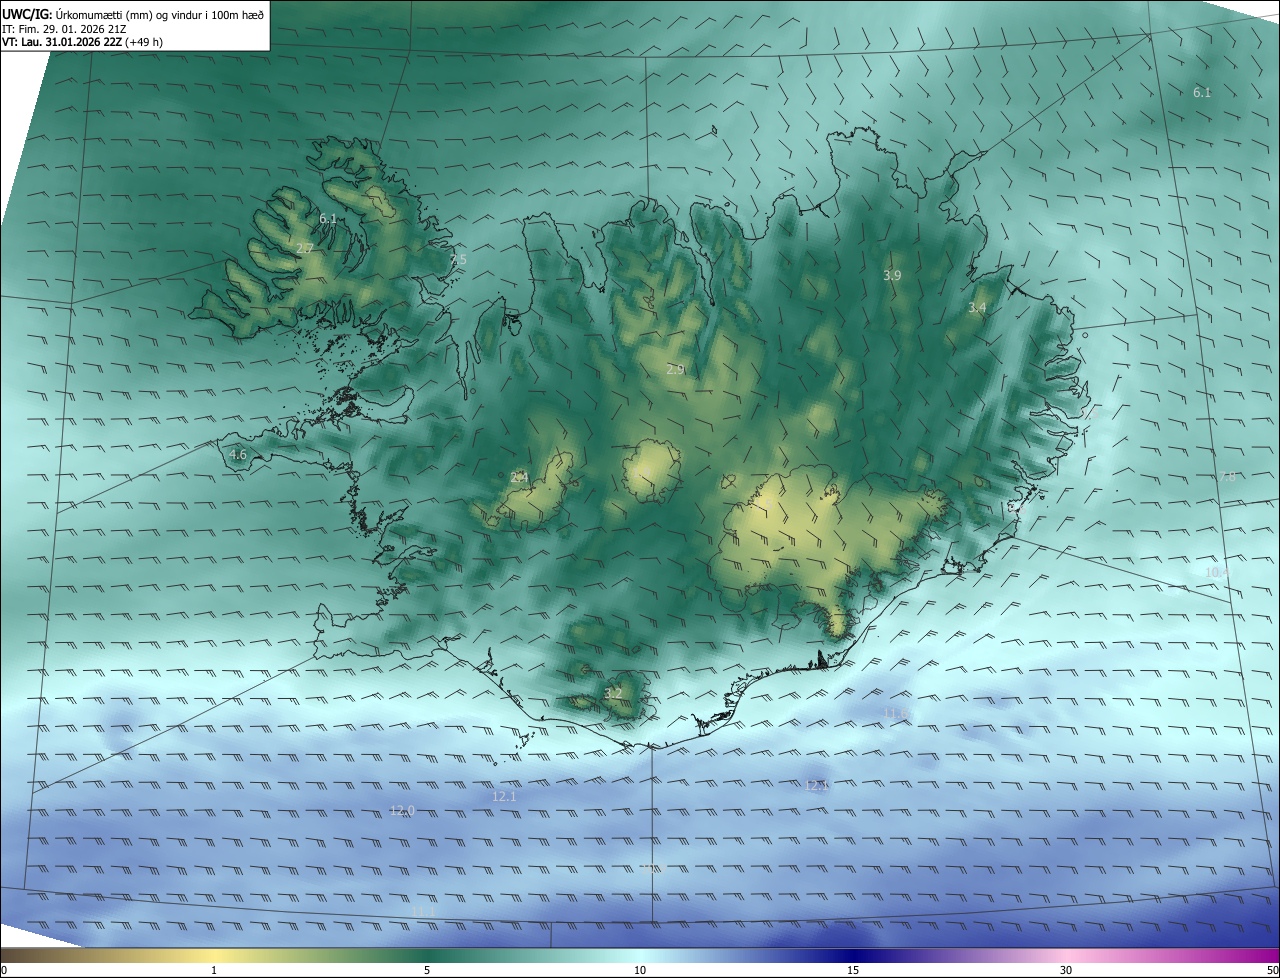Click the 30 tick on the colour scale
Viewport: 1280px width, 978px height.
(1066, 970)
